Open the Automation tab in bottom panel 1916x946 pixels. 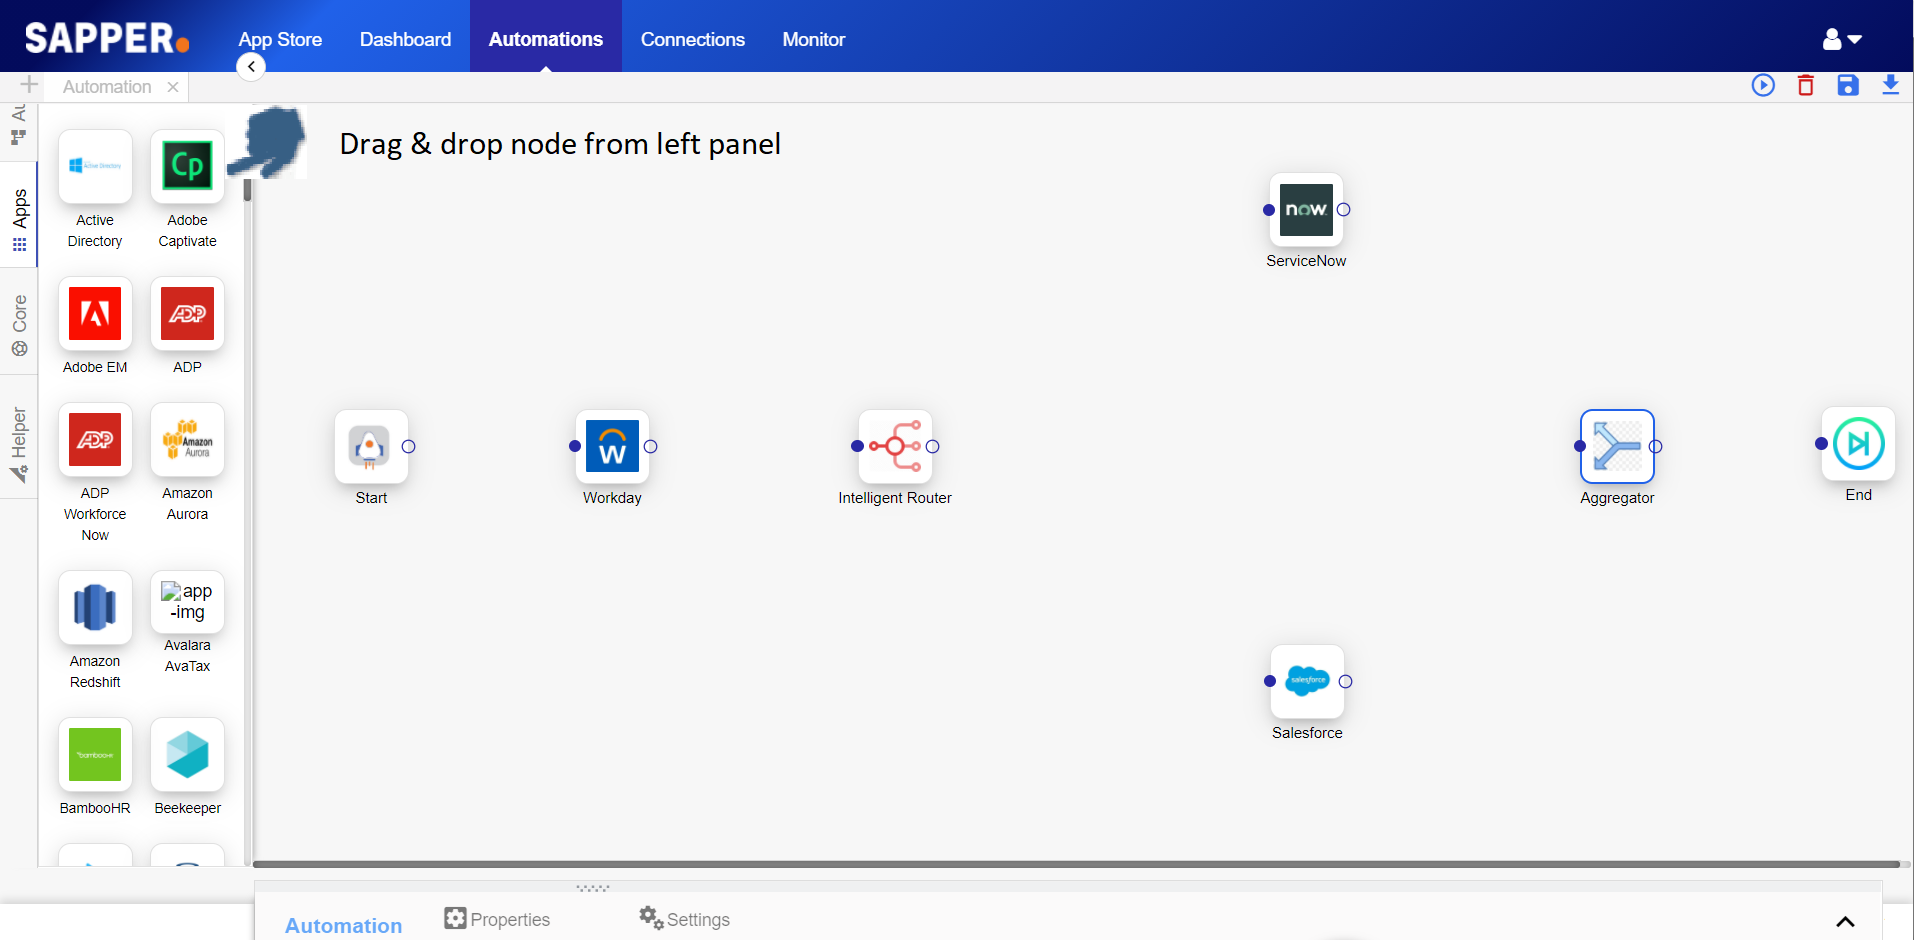[344, 926]
